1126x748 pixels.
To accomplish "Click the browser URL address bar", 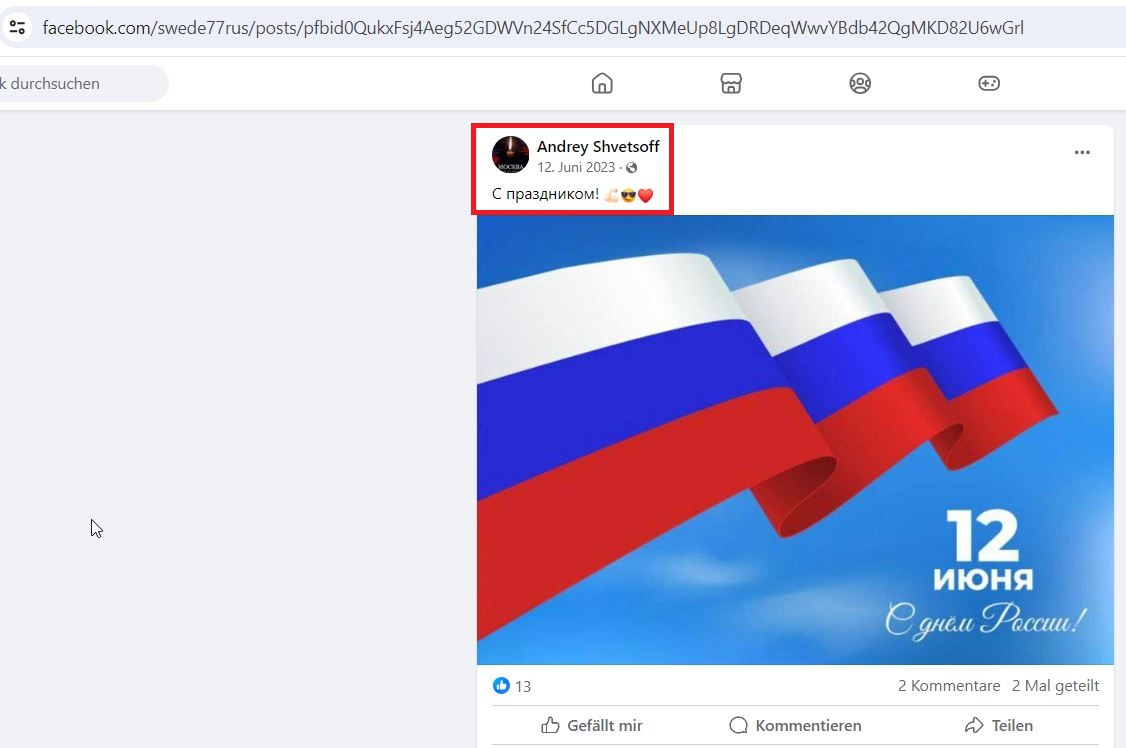I will point(533,28).
